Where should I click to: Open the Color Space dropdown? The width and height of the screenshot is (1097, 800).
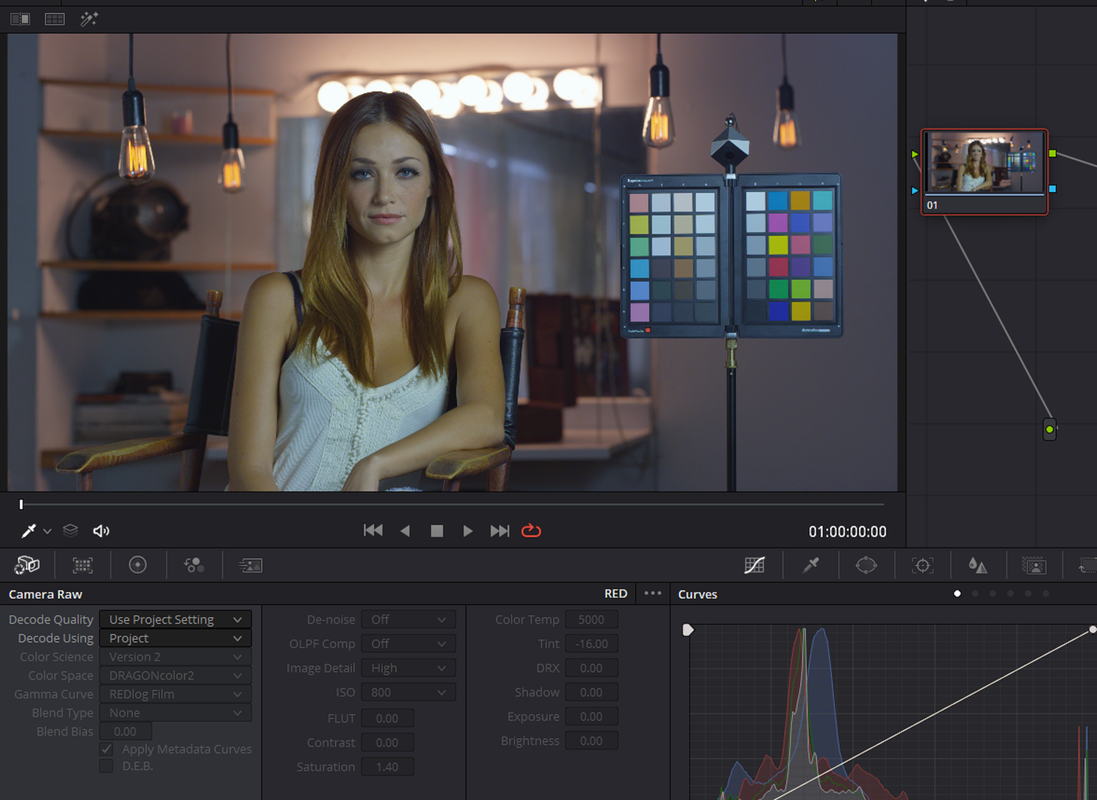point(175,675)
